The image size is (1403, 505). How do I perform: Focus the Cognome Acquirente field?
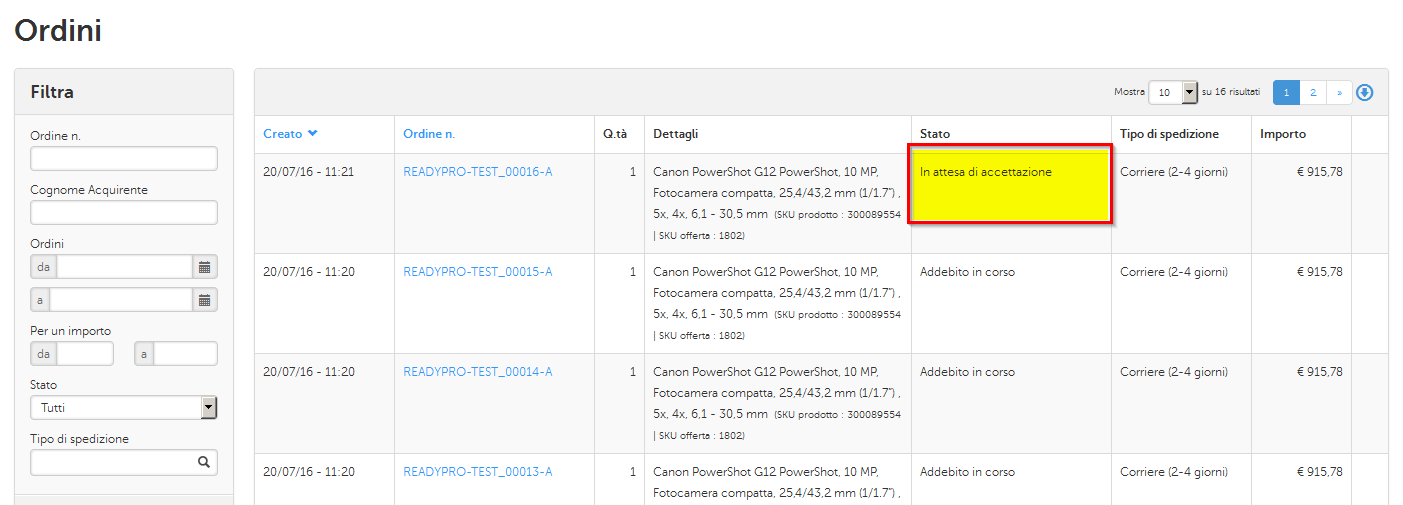click(124, 212)
